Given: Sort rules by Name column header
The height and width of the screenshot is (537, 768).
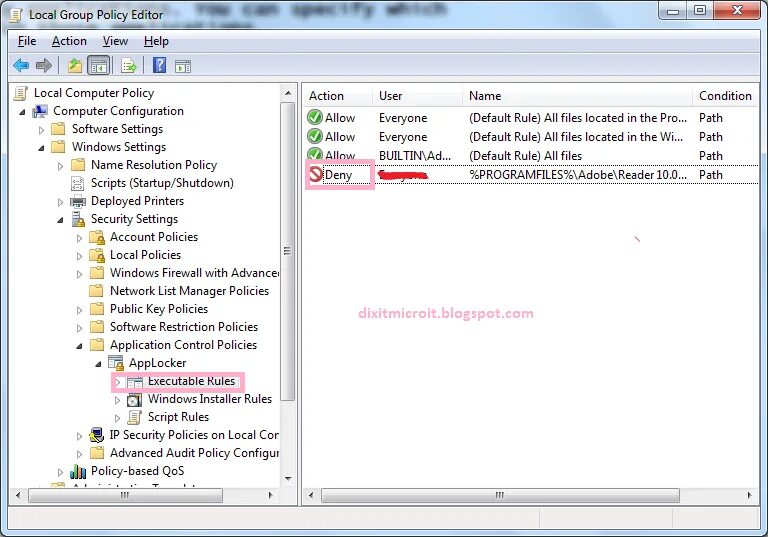Looking at the screenshot, I should click(577, 96).
